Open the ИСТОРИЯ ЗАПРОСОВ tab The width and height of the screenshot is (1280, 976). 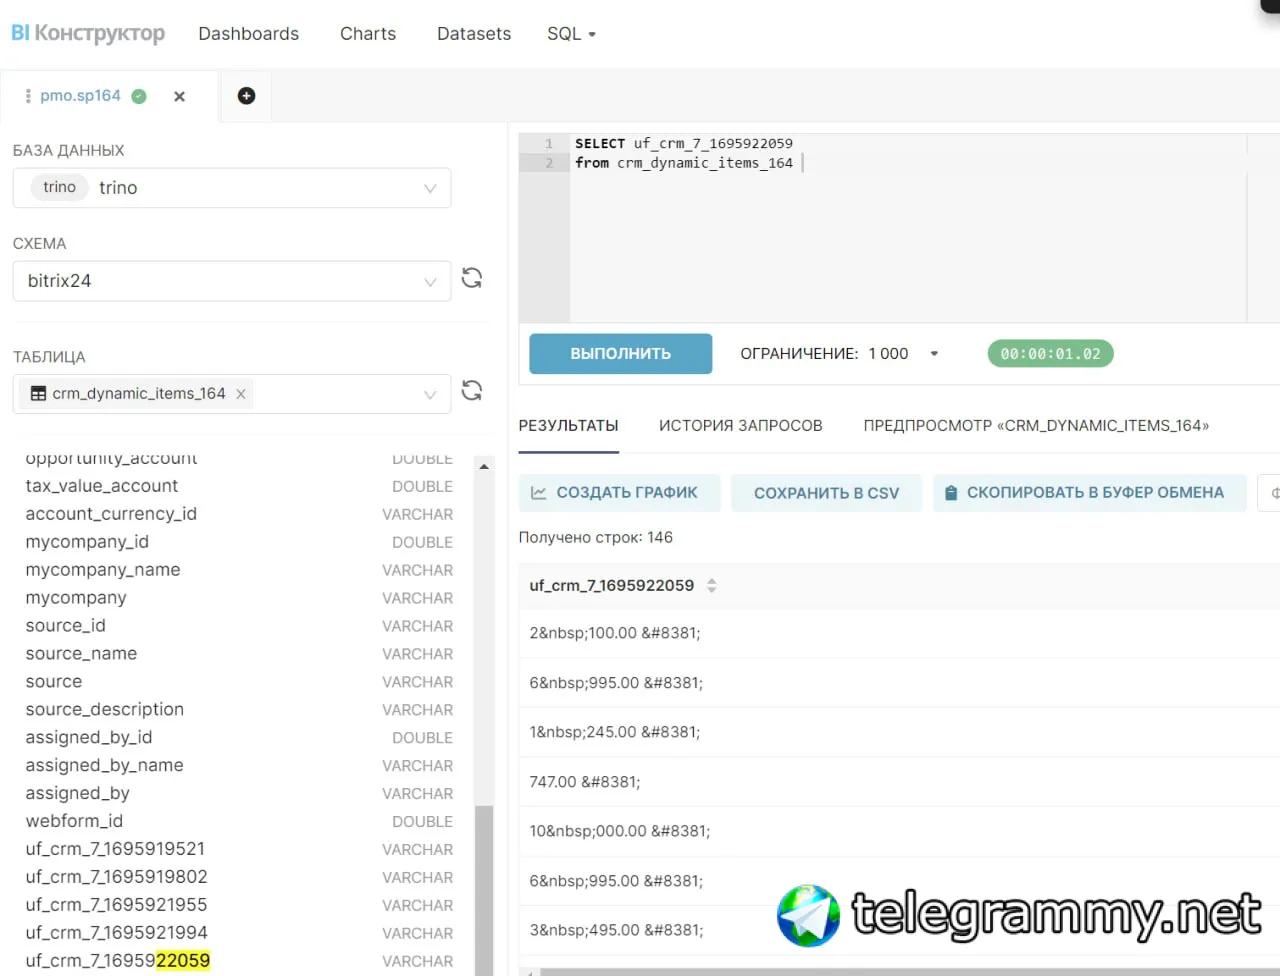pyautogui.click(x=741, y=426)
